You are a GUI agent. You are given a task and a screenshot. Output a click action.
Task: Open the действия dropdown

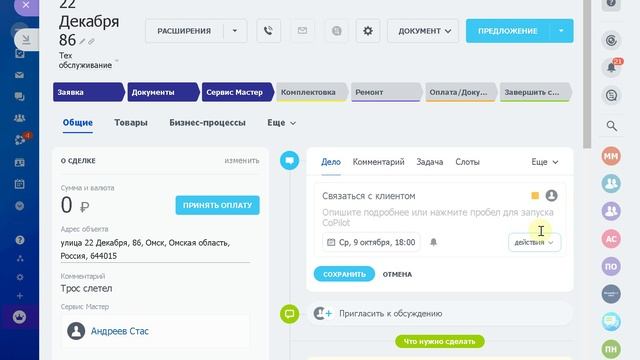534,242
